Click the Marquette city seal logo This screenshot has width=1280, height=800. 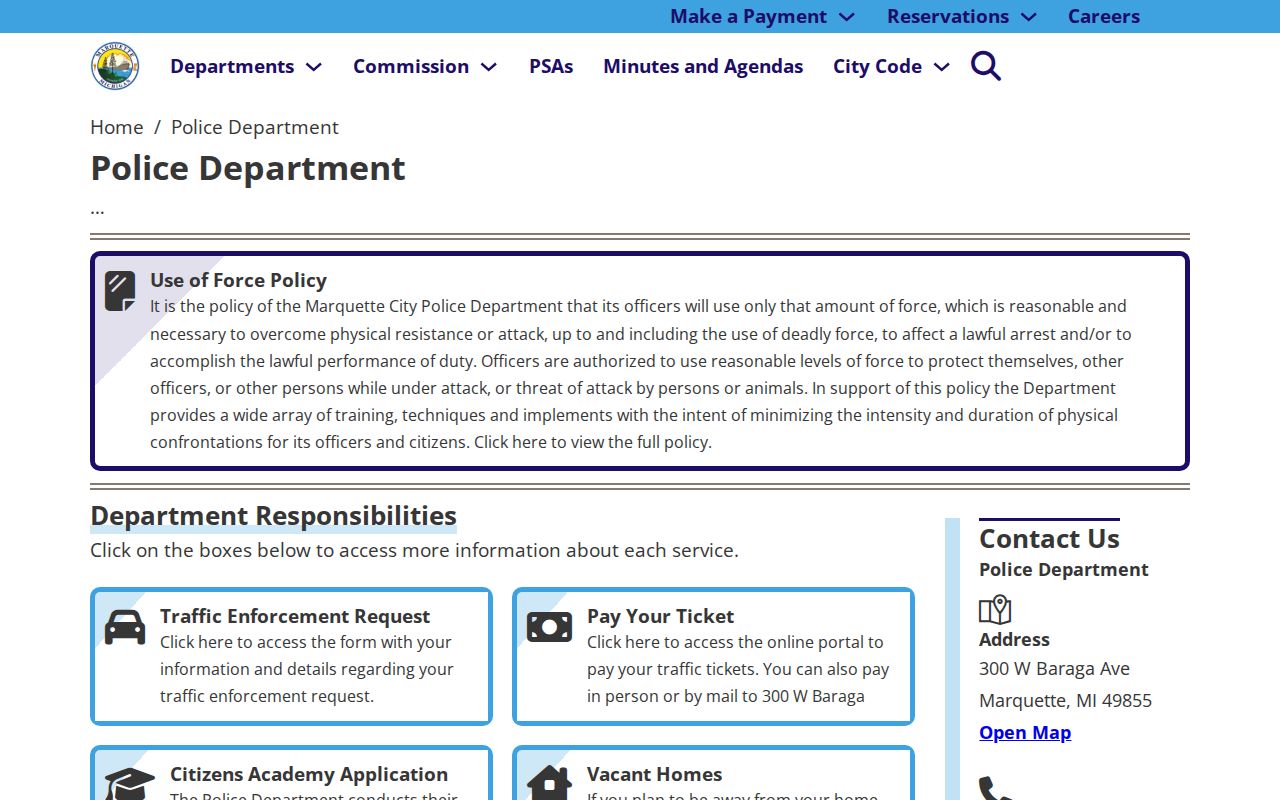tap(115, 66)
